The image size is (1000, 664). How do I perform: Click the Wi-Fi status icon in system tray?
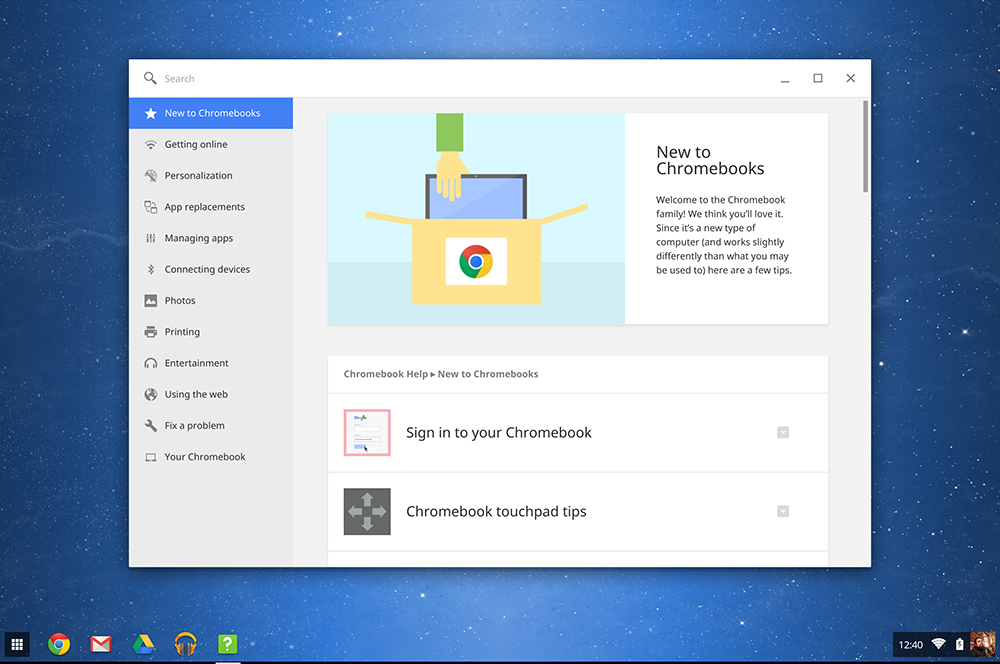[x=938, y=644]
